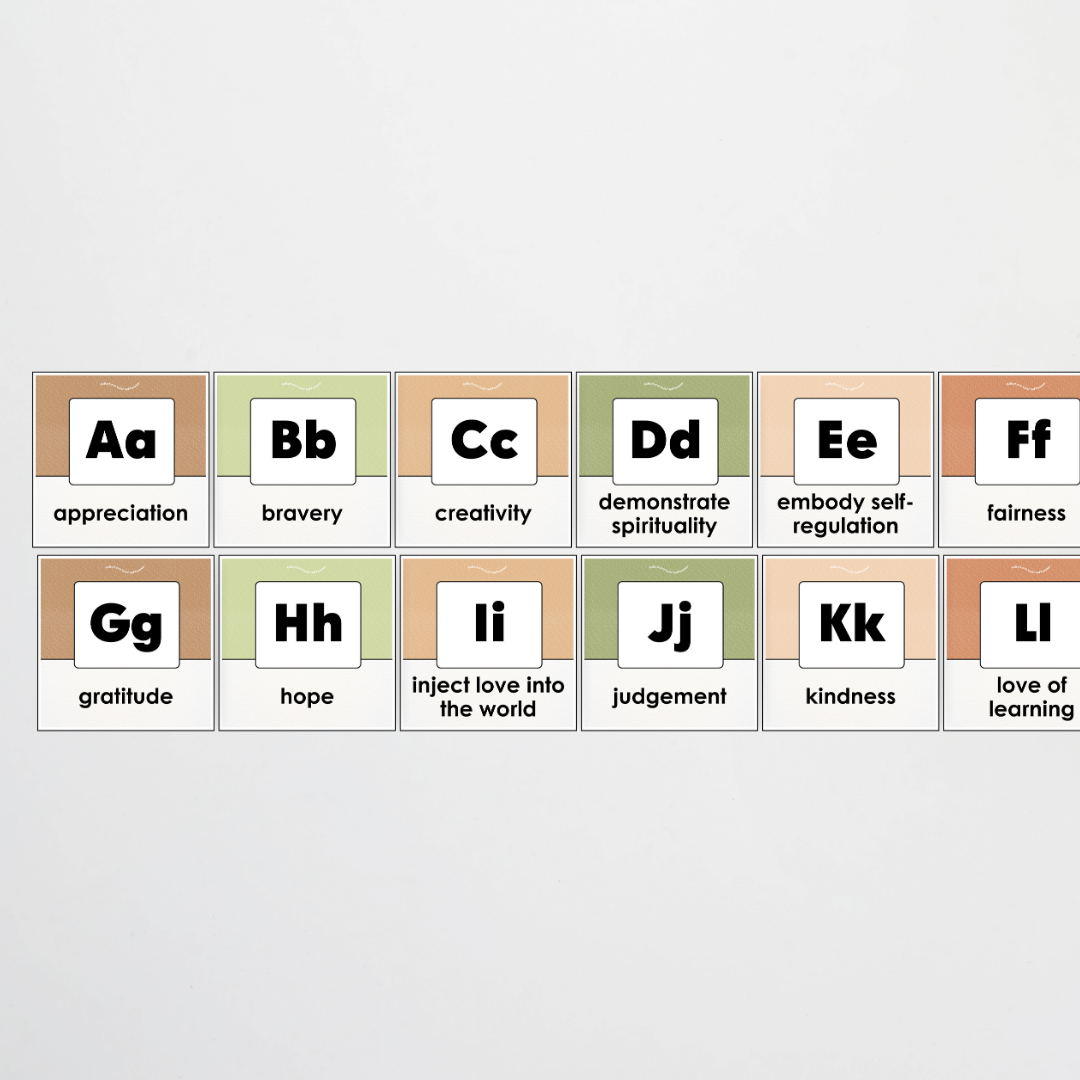The height and width of the screenshot is (1080, 1080).
Task: Select the 'creativity' card
Action: 483,513
